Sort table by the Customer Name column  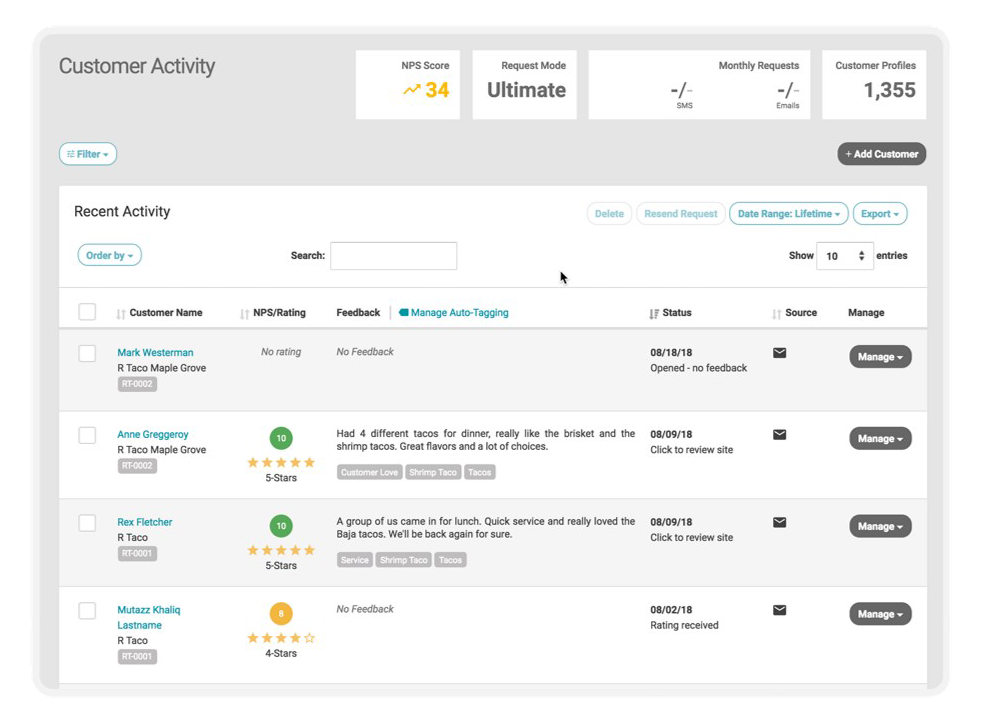click(x=119, y=312)
